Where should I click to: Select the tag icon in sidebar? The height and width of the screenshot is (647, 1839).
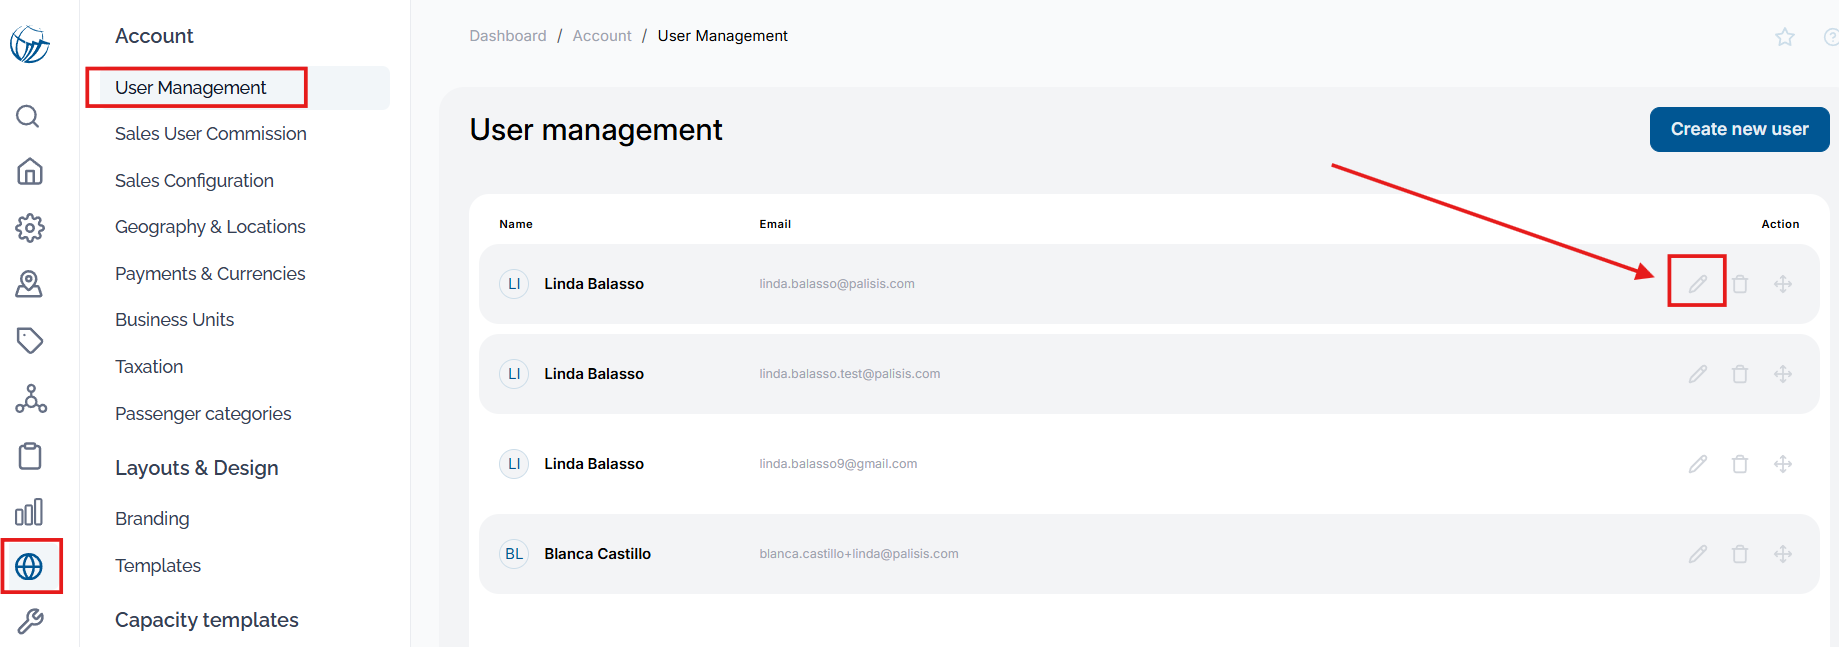(30, 341)
